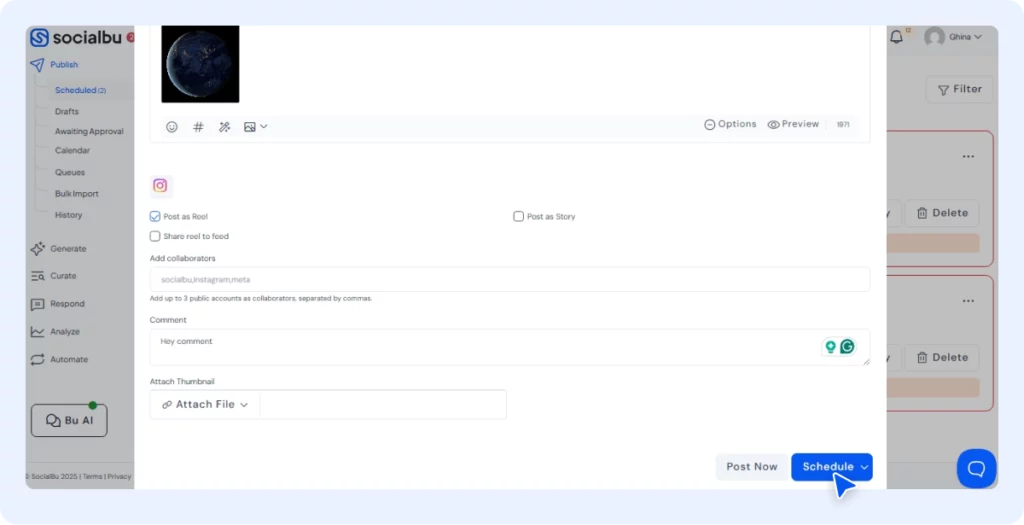The width and height of the screenshot is (1024, 525).
Task: Open the Automate section
Action: pyautogui.click(x=69, y=360)
